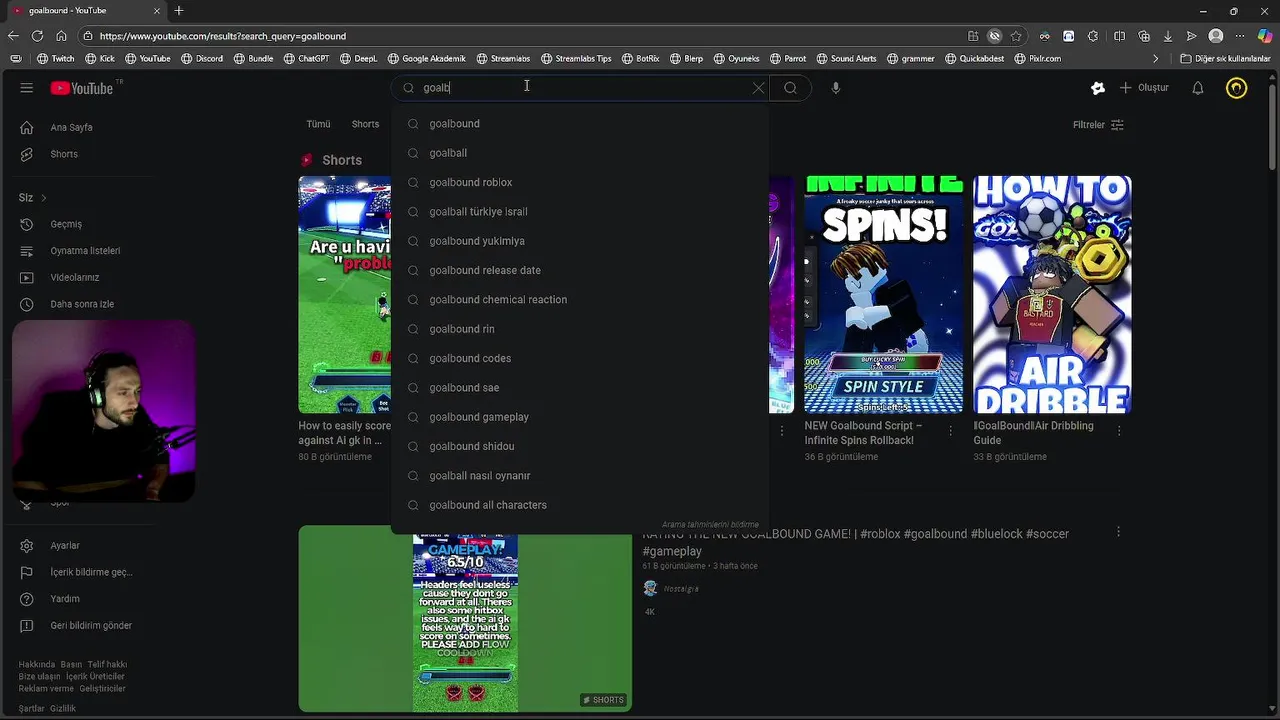Focus the YouTube search input field
The image size is (1280, 720).
coord(583,88)
